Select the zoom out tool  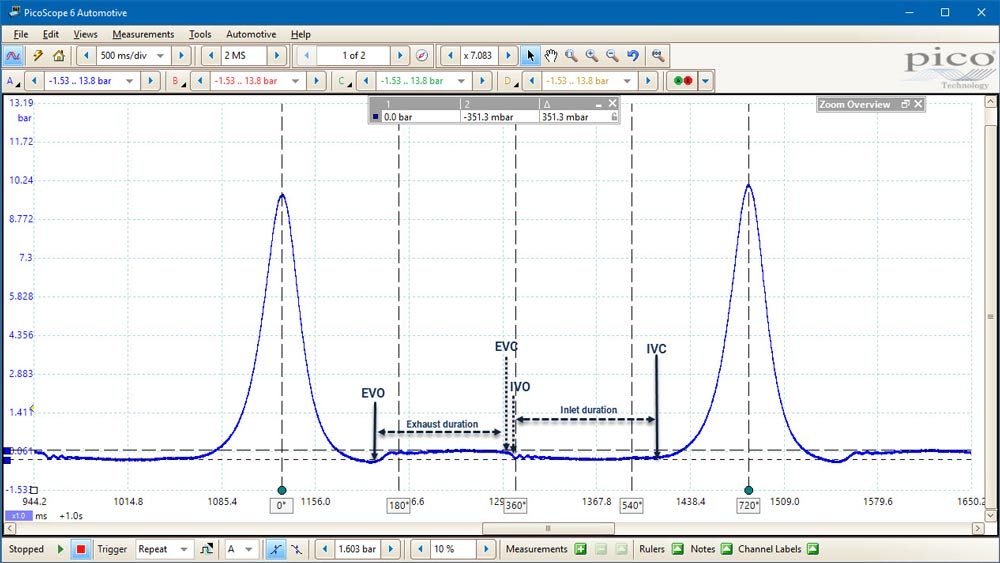(612, 55)
